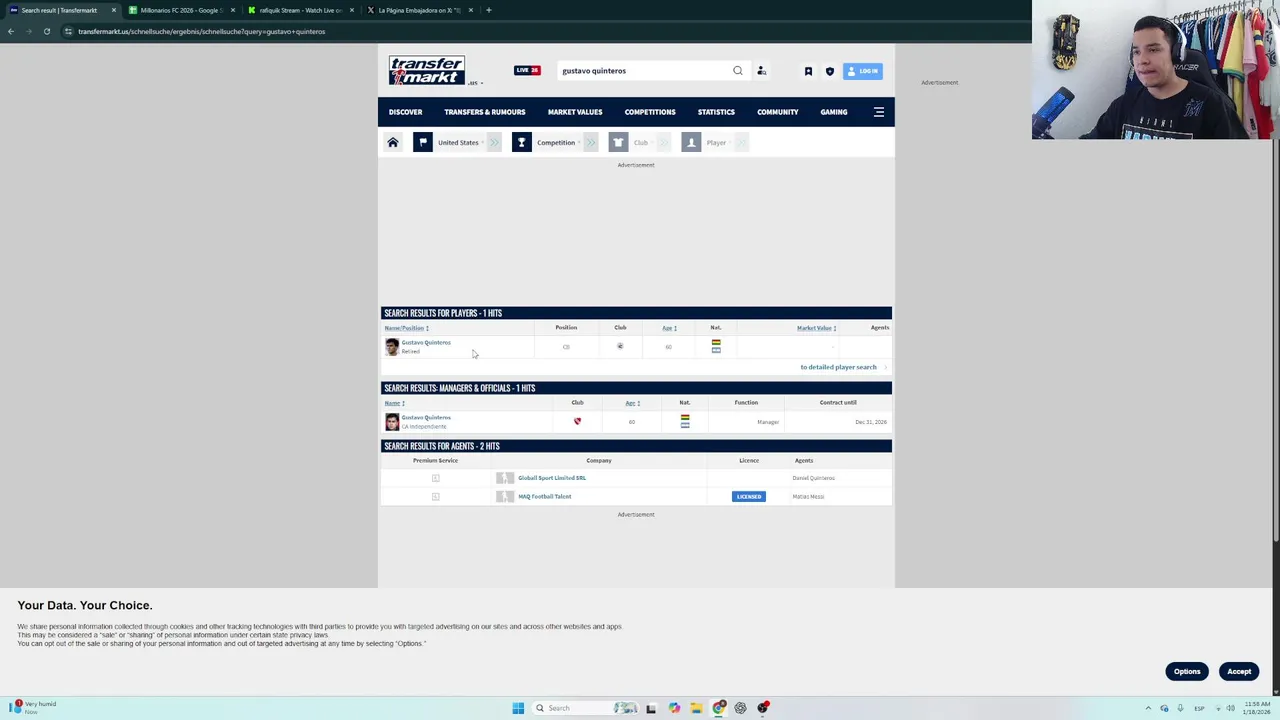Viewport: 1280px width, 720px height.
Task: Click the MAQ Football Talent company logo
Action: pyautogui.click(x=505, y=497)
